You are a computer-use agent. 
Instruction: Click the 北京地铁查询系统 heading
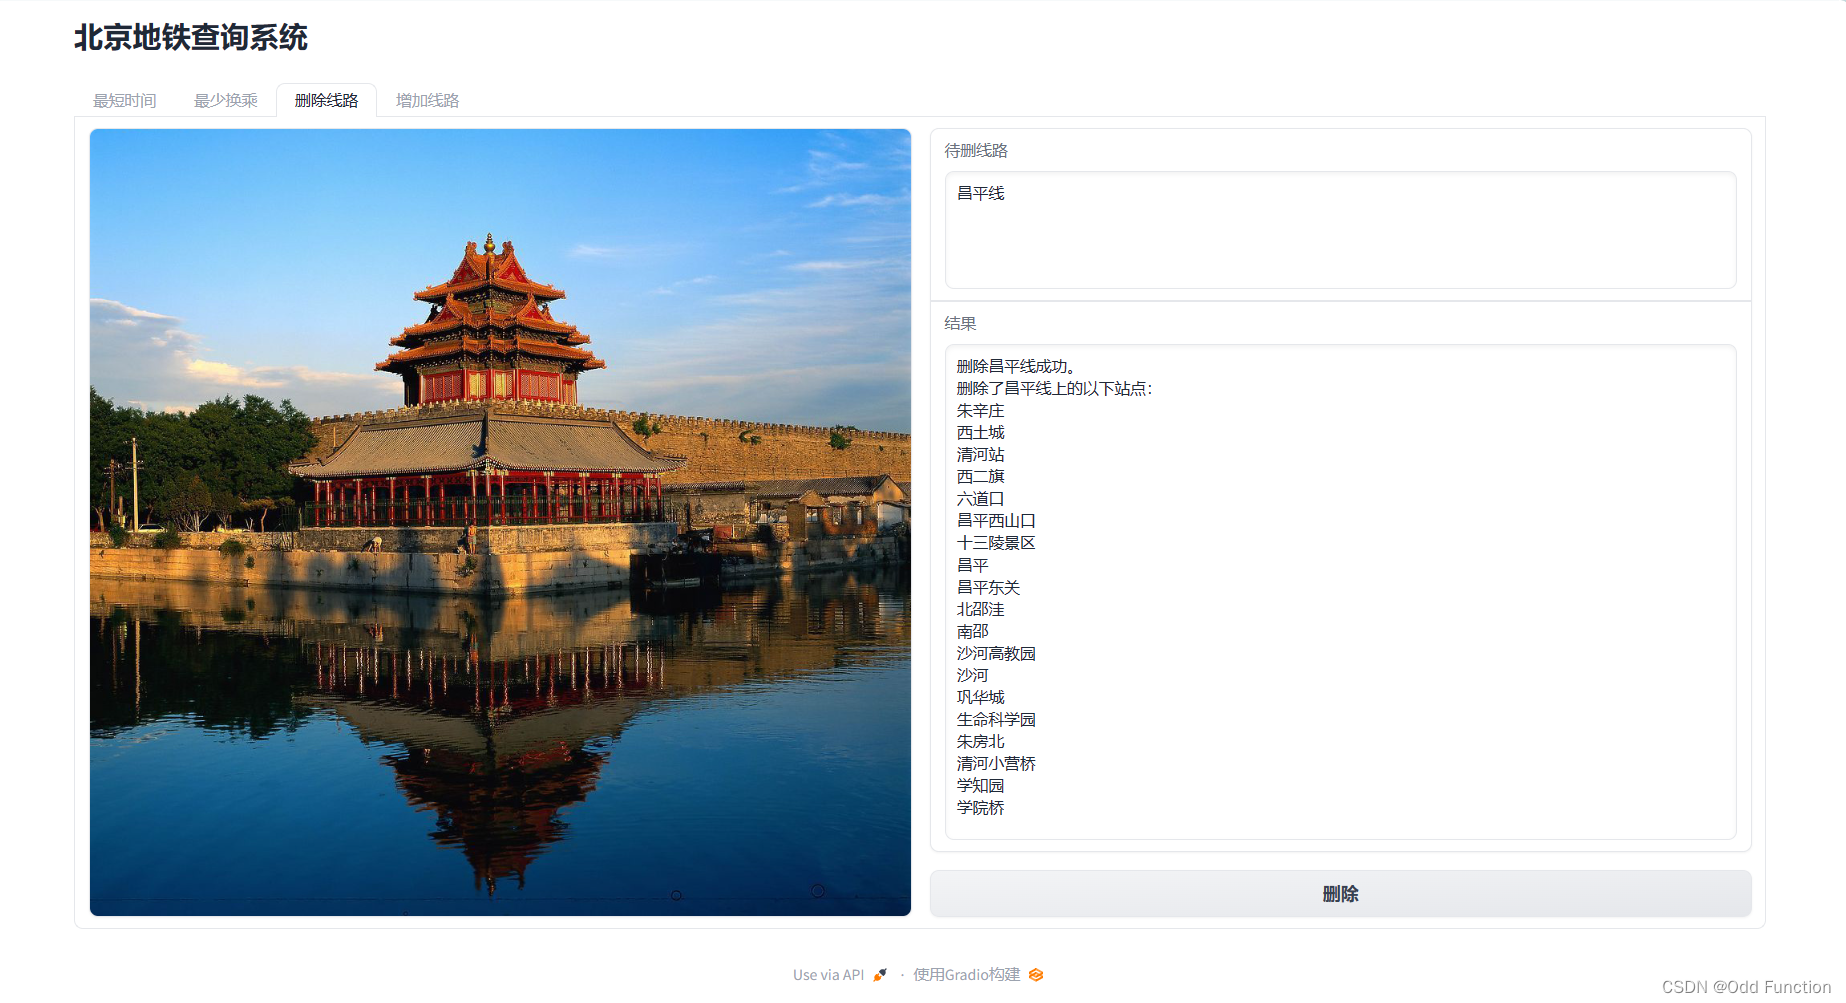(x=191, y=38)
